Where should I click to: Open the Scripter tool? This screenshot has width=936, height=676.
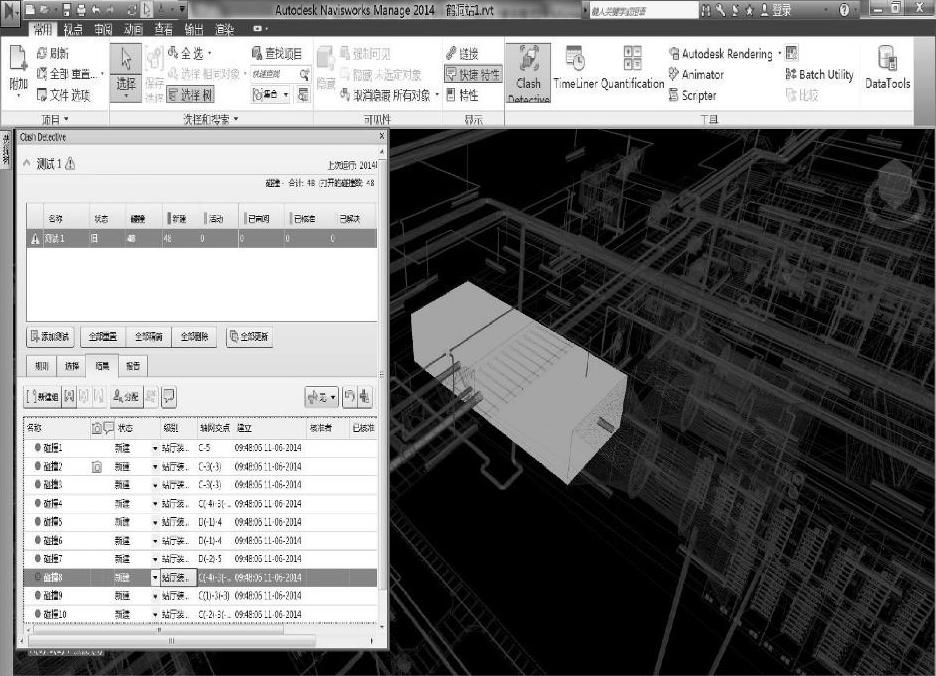(692, 95)
